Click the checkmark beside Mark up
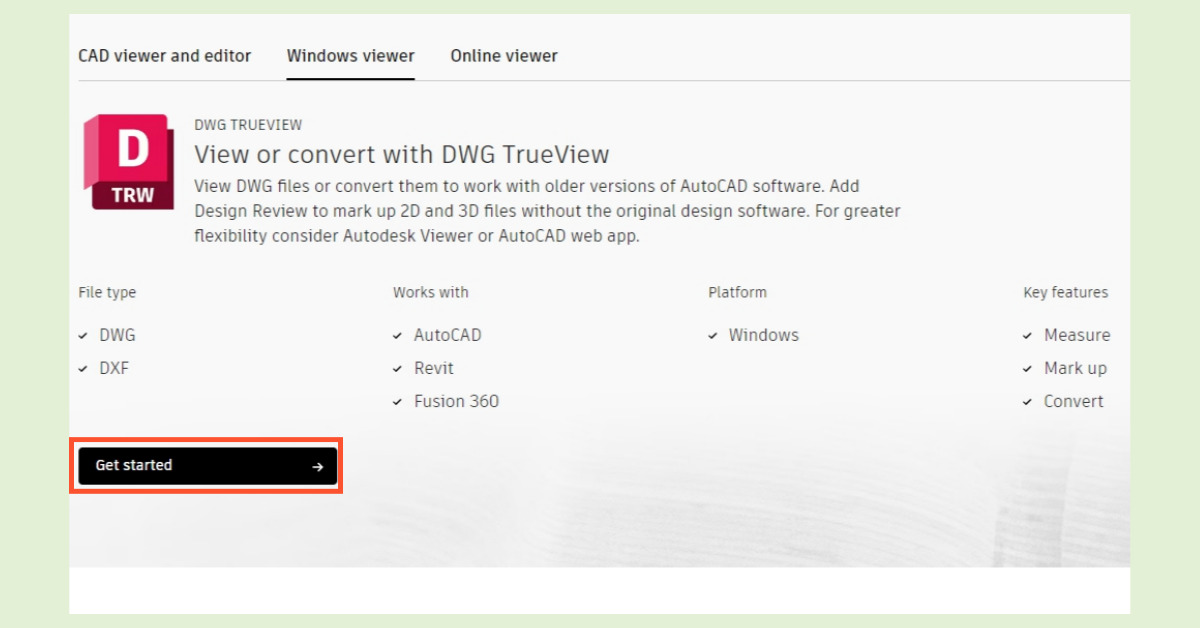The image size is (1200, 628). pos(1028,369)
